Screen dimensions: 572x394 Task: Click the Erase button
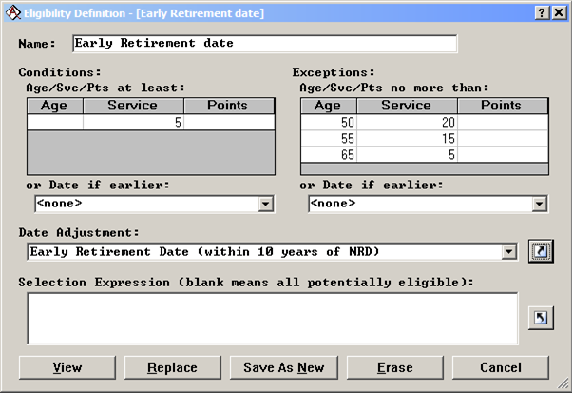point(395,368)
